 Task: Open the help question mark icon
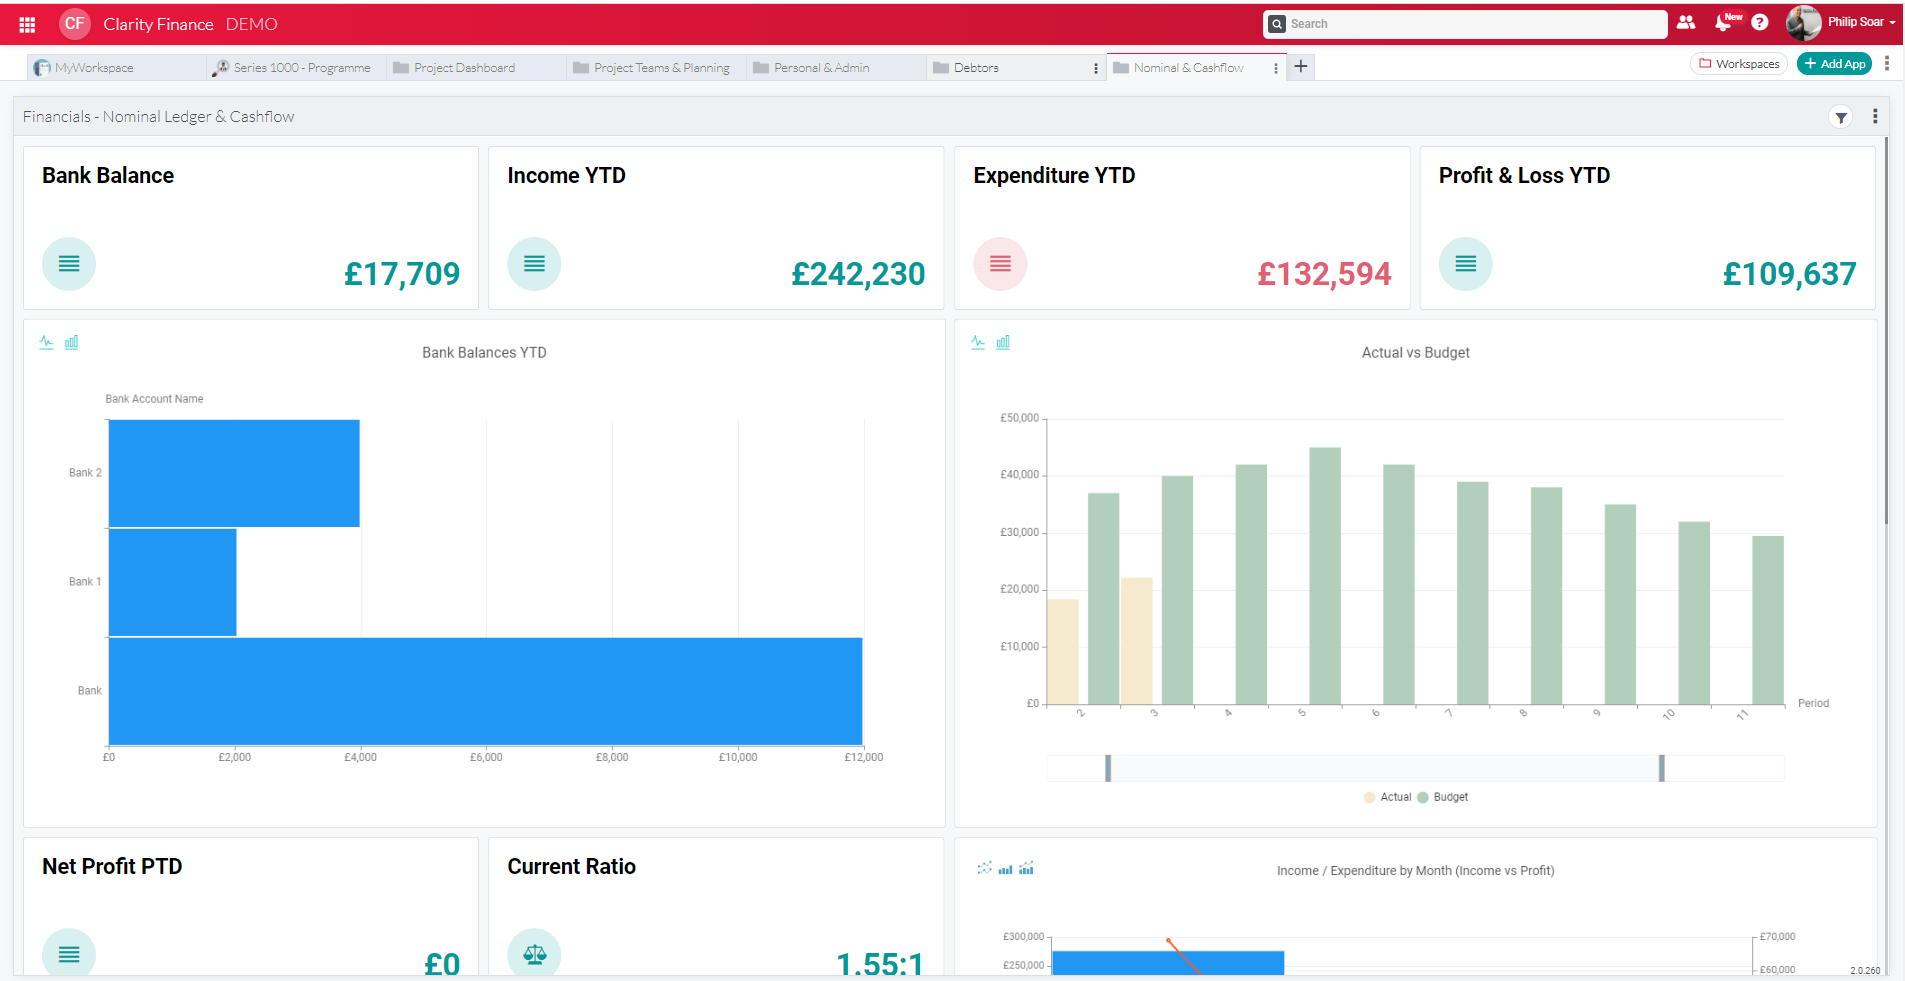tap(1761, 23)
